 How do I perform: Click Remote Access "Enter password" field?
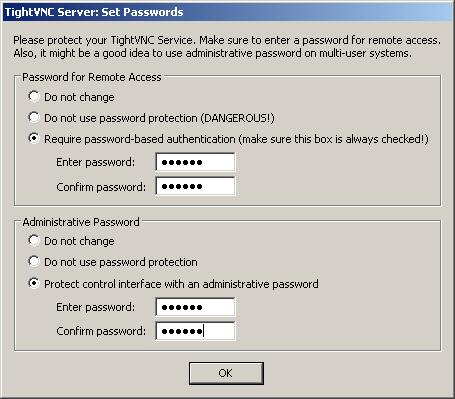coord(195,162)
